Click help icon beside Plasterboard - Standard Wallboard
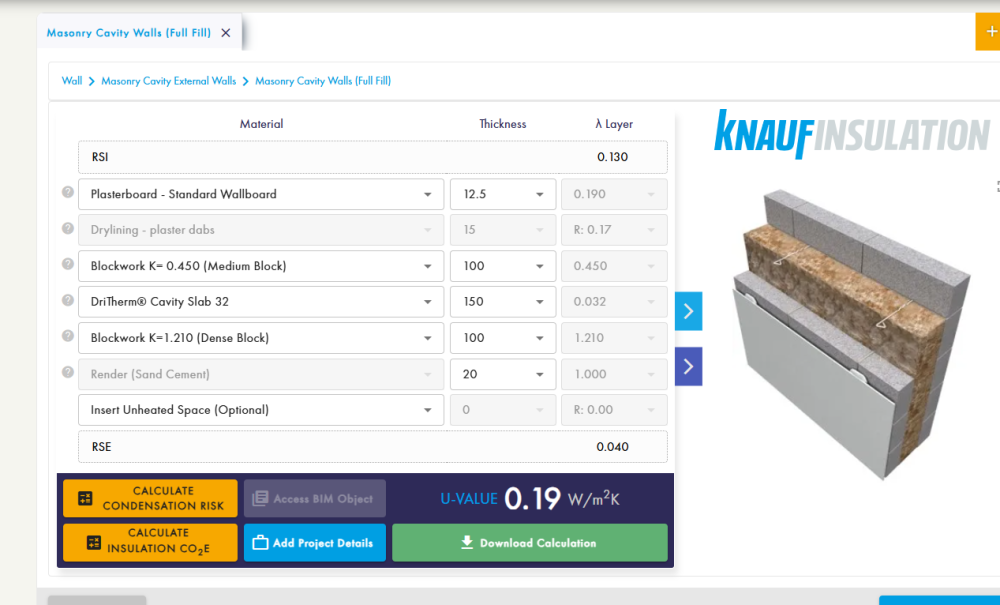Image resolution: width=1000 pixels, height=605 pixels. [68, 192]
